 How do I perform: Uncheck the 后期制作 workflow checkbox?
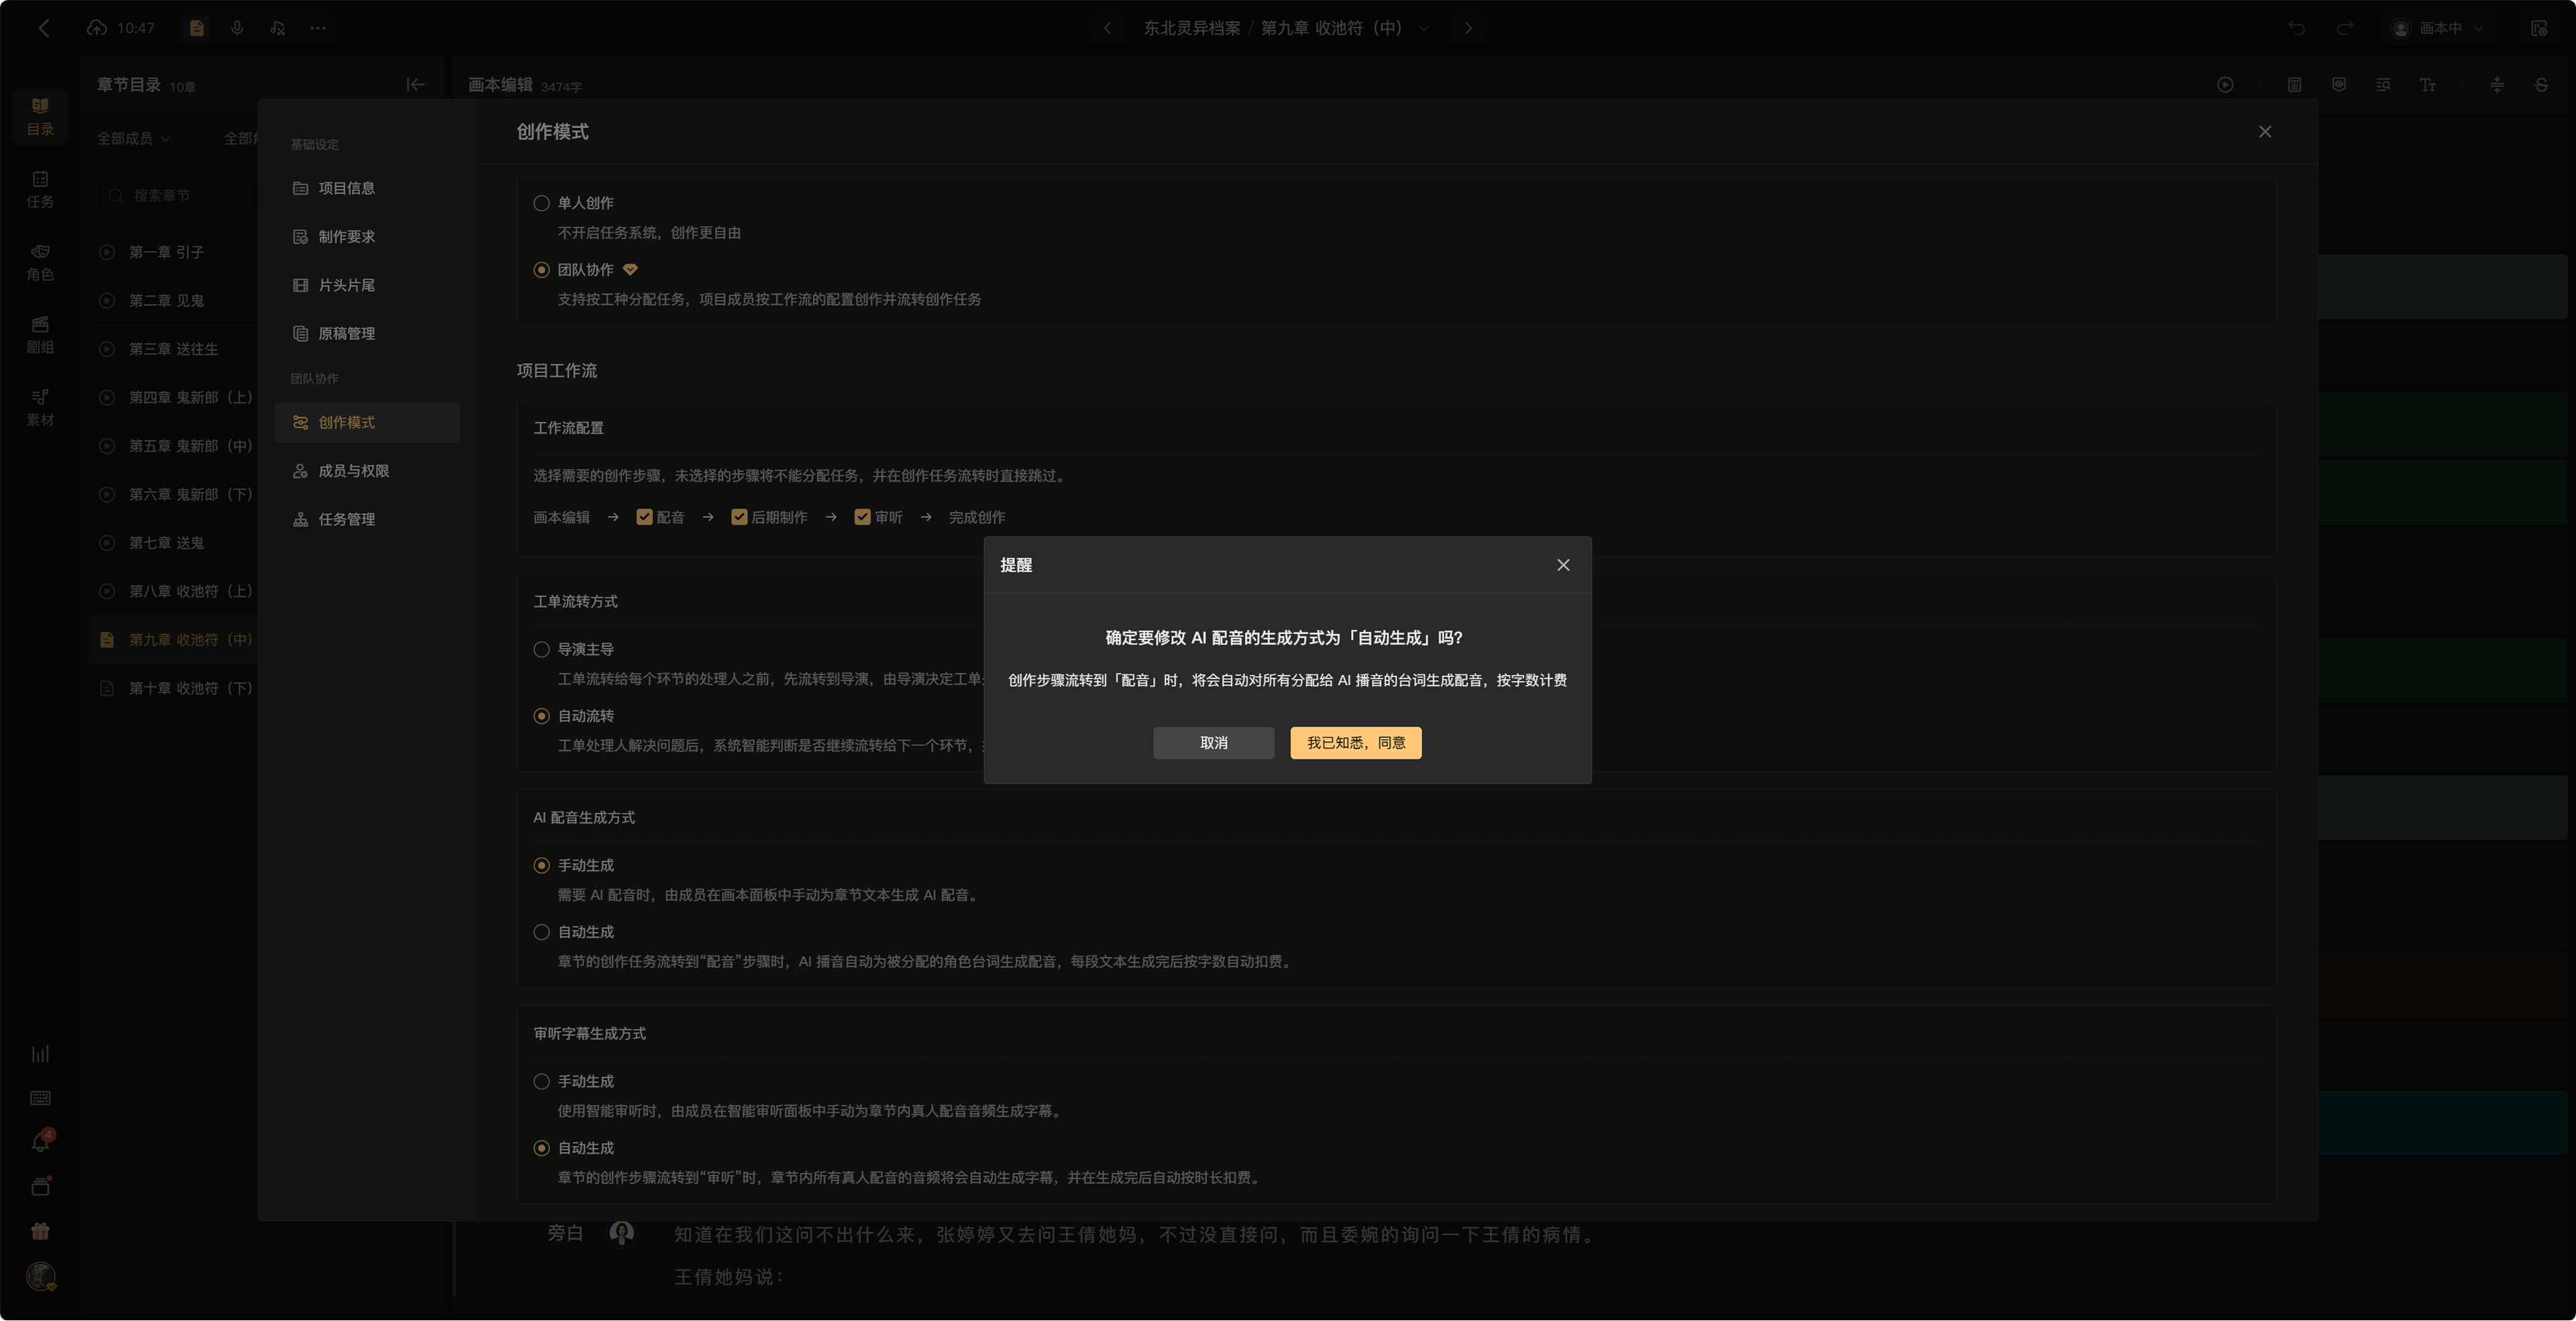pyautogui.click(x=740, y=517)
